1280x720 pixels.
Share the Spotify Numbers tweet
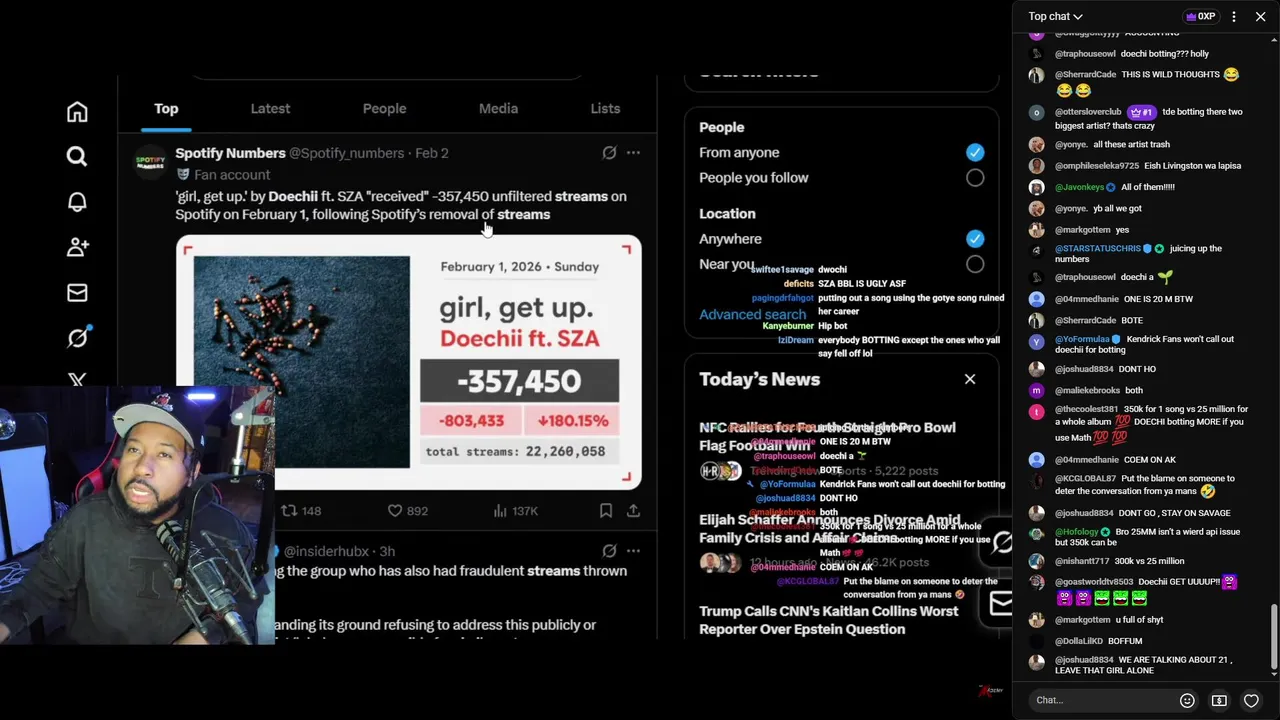click(633, 511)
